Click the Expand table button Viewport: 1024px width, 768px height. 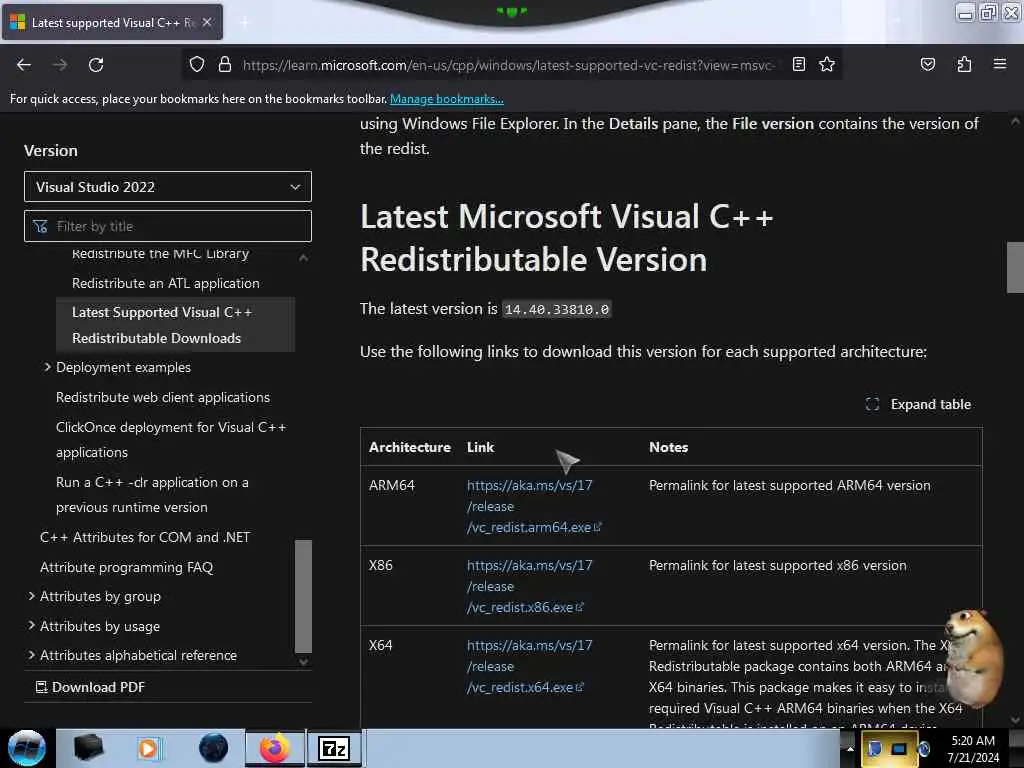[918, 404]
